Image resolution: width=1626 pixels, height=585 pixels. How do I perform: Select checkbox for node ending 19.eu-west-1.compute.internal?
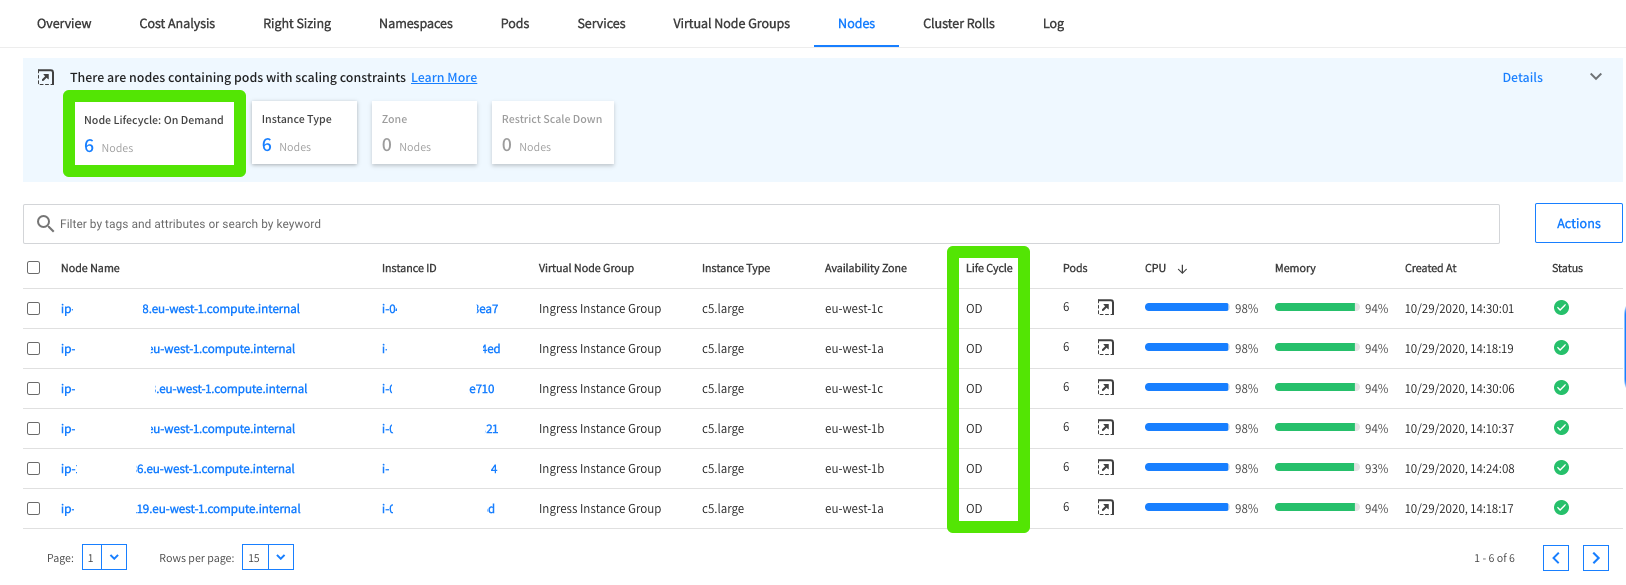34,508
